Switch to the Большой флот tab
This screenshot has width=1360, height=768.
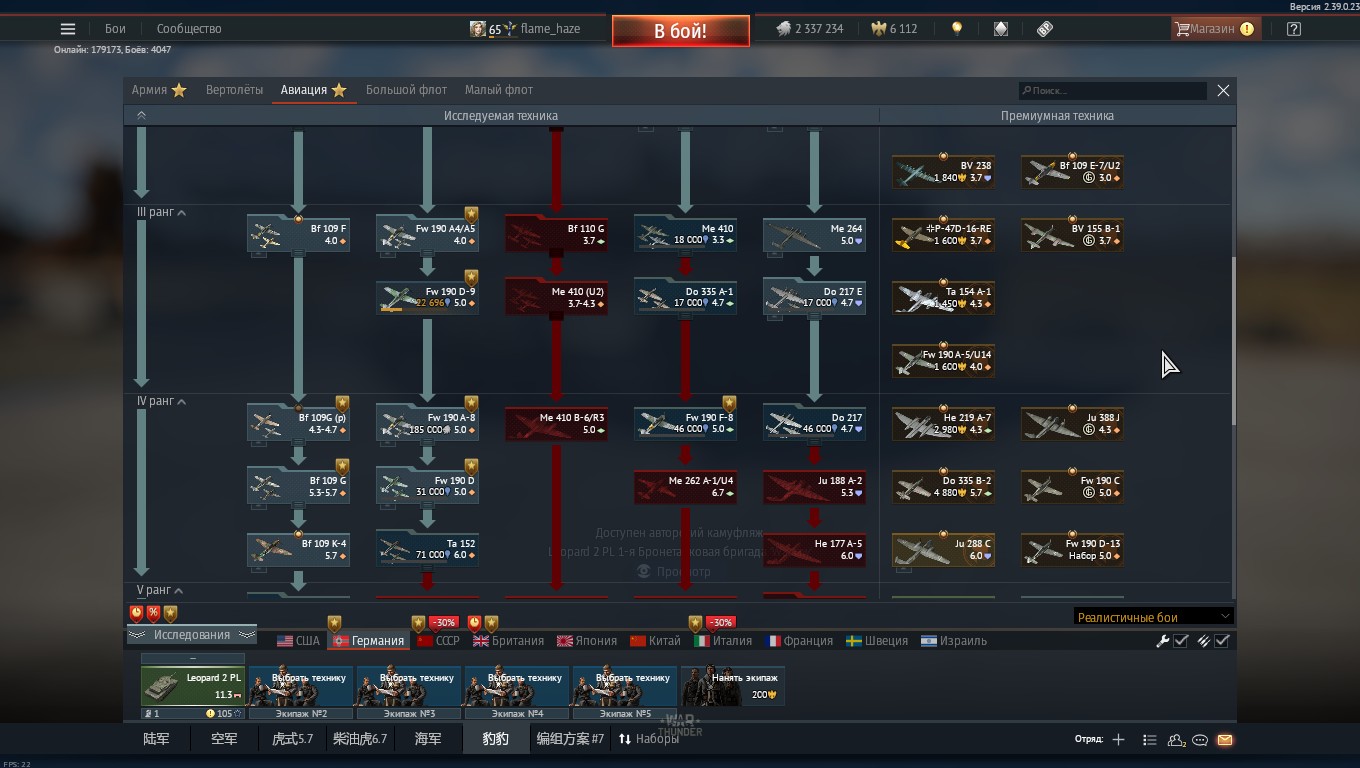pyautogui.click(x=406, y=90)
